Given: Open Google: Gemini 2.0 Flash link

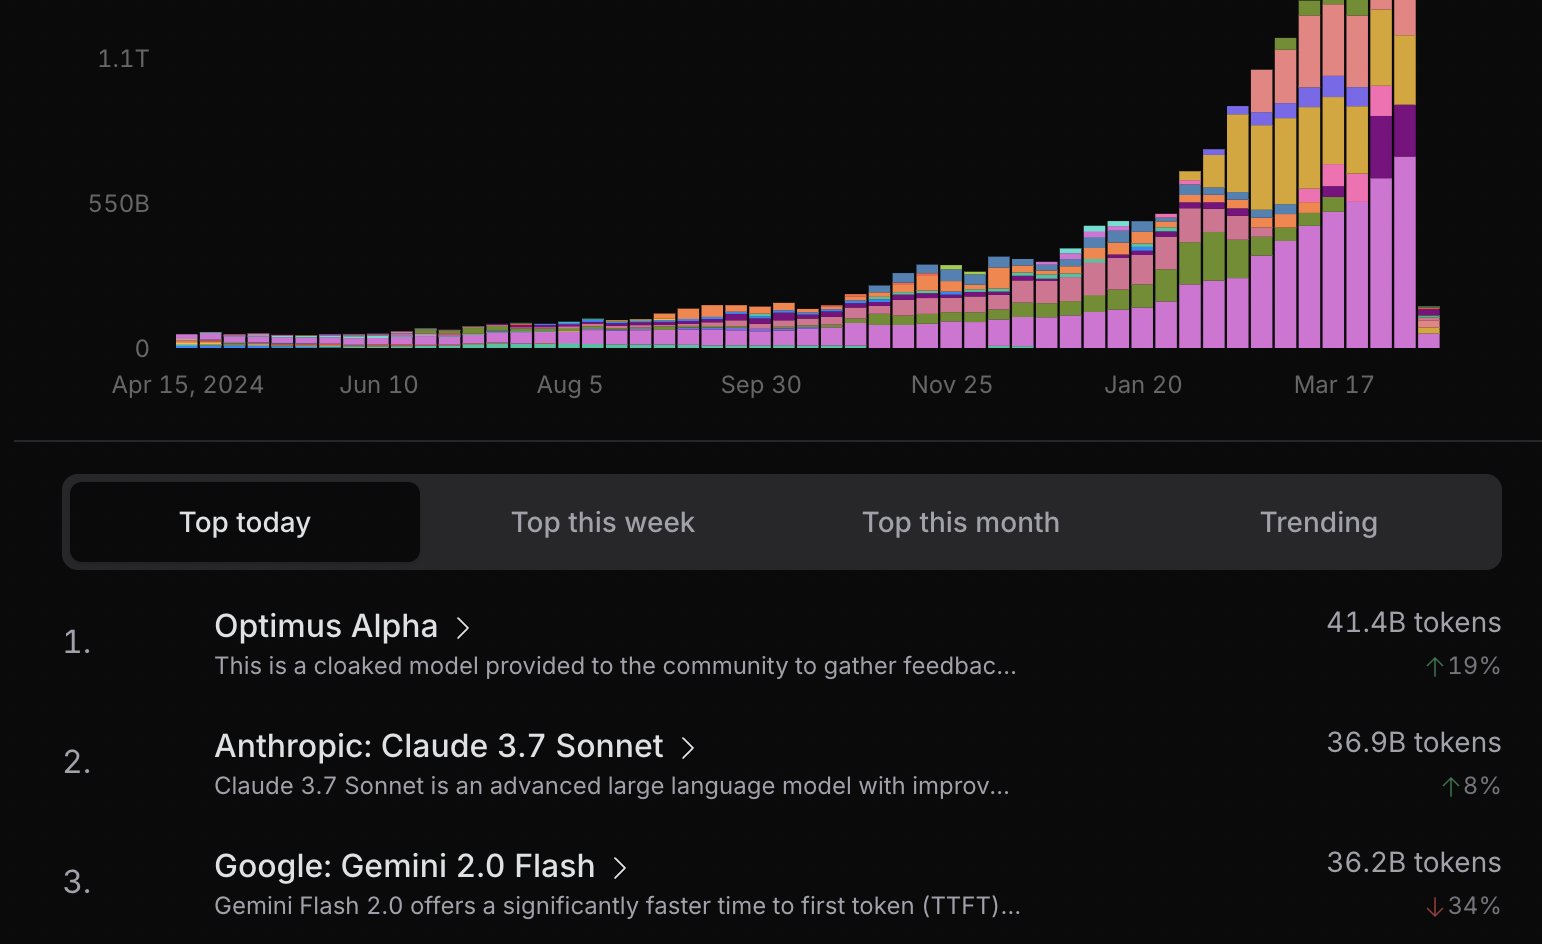Looking at the screenshot, I should 404,866.
